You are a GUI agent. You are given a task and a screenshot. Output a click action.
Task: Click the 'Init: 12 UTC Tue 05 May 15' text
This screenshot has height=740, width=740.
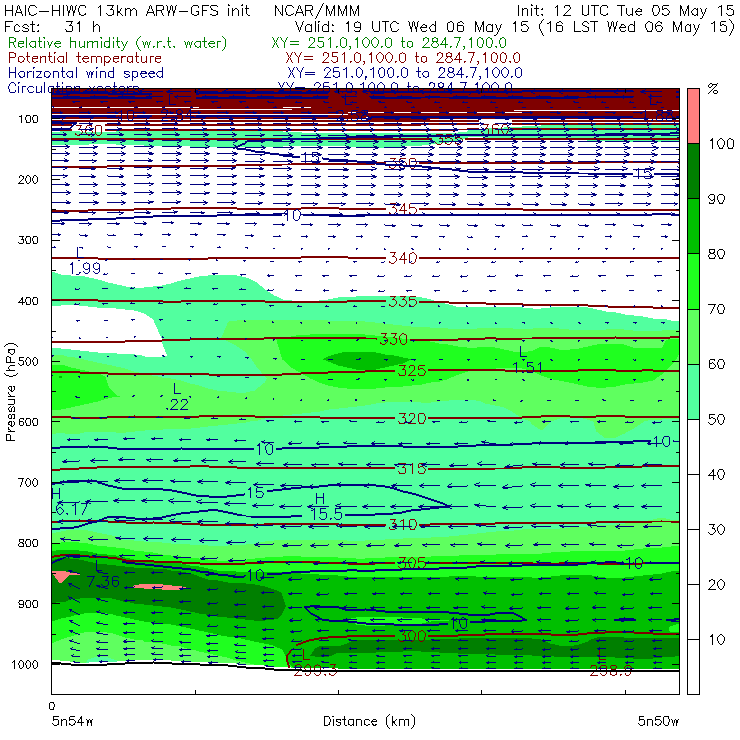625,10
